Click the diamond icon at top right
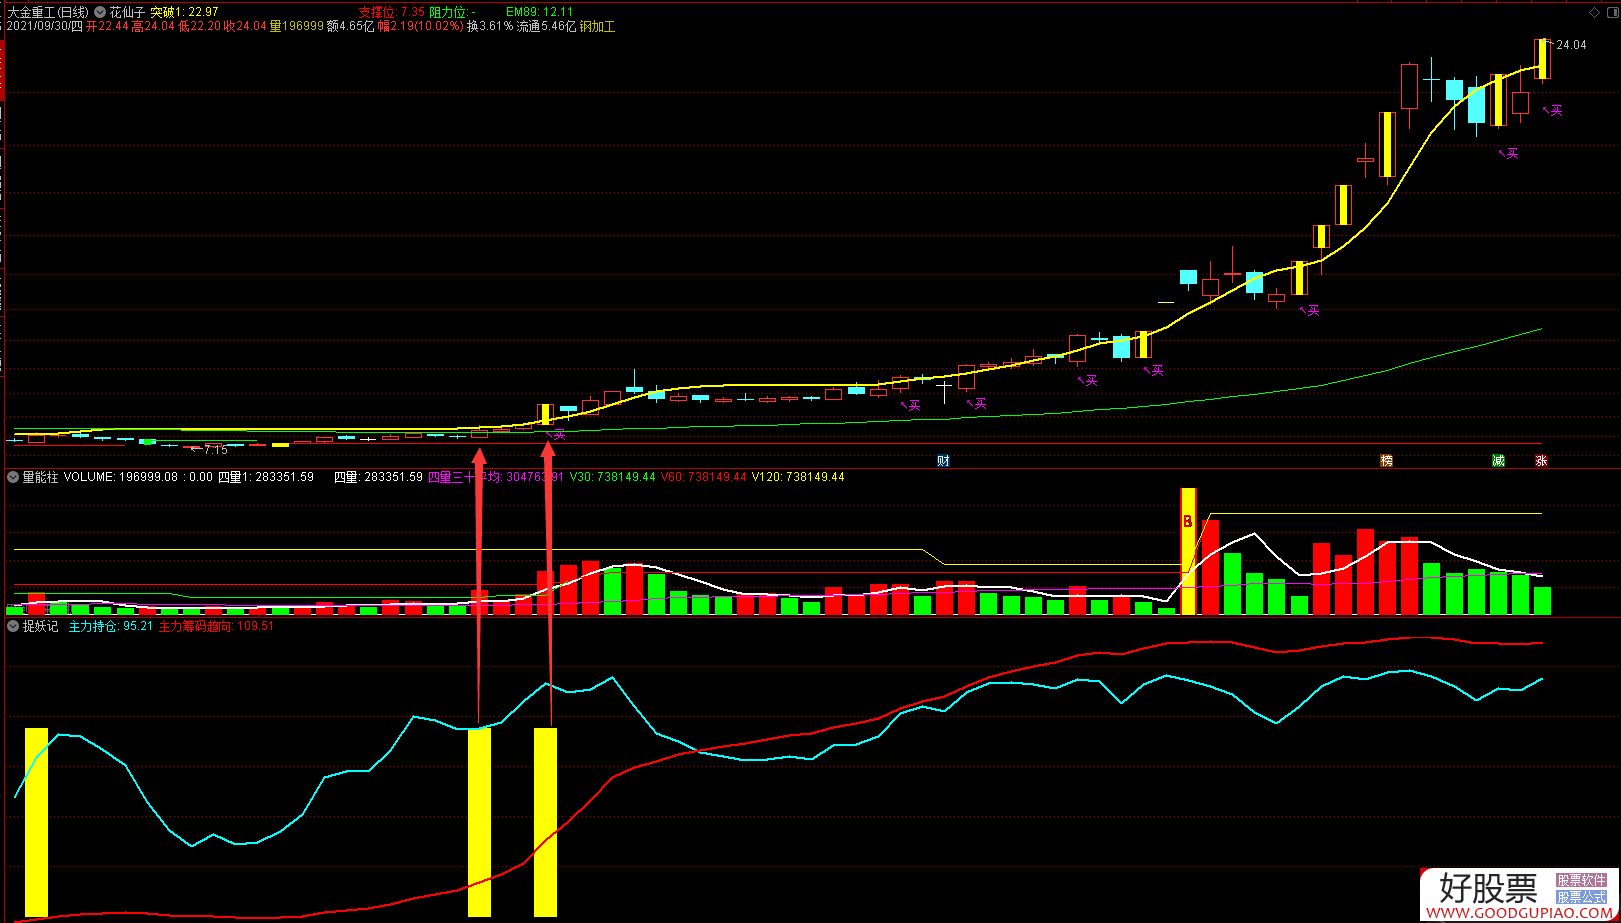The image size is (1621, 923). point(1593,12)
